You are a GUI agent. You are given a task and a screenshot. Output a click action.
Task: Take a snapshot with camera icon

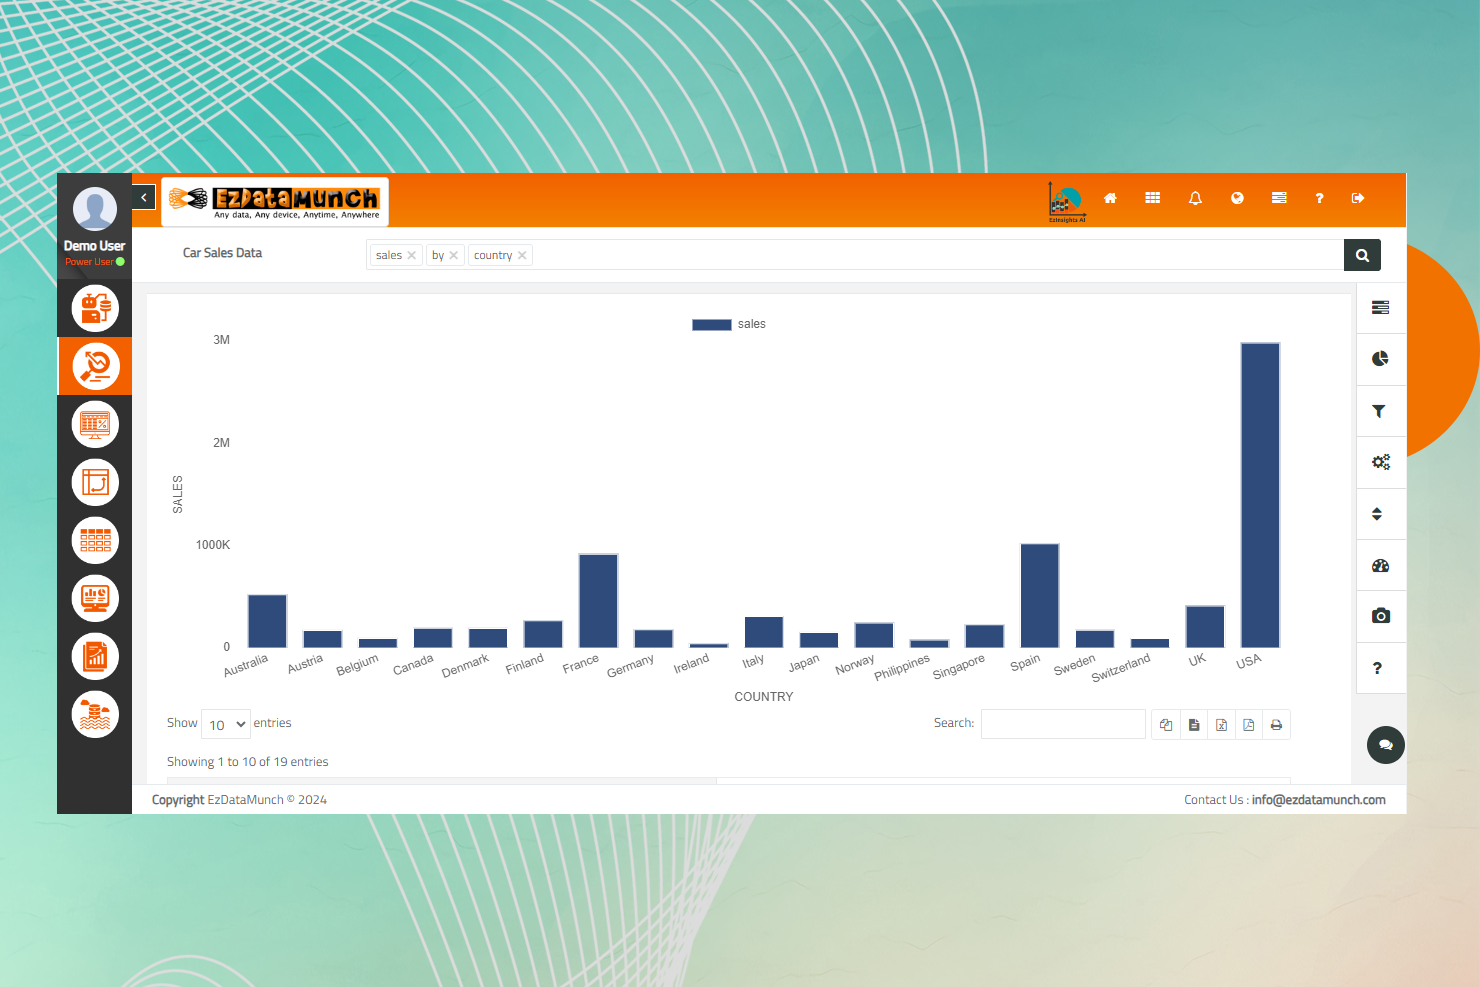pyautogui.click(x=1380, y=616)
